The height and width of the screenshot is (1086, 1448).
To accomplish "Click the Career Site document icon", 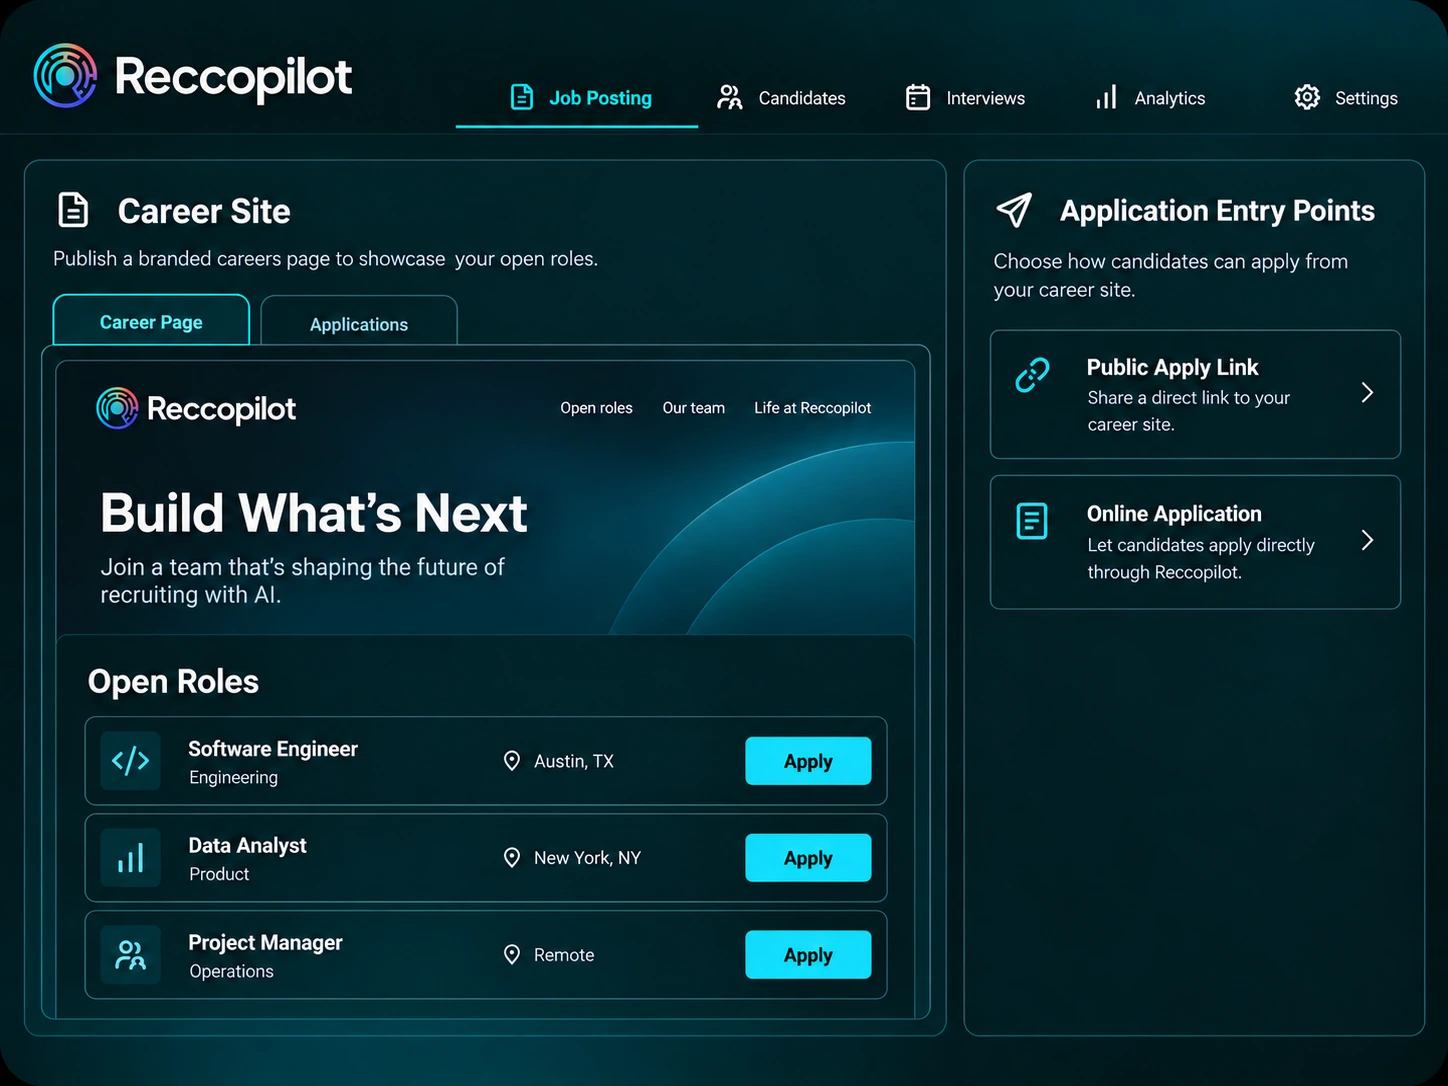I will point(73,210).
